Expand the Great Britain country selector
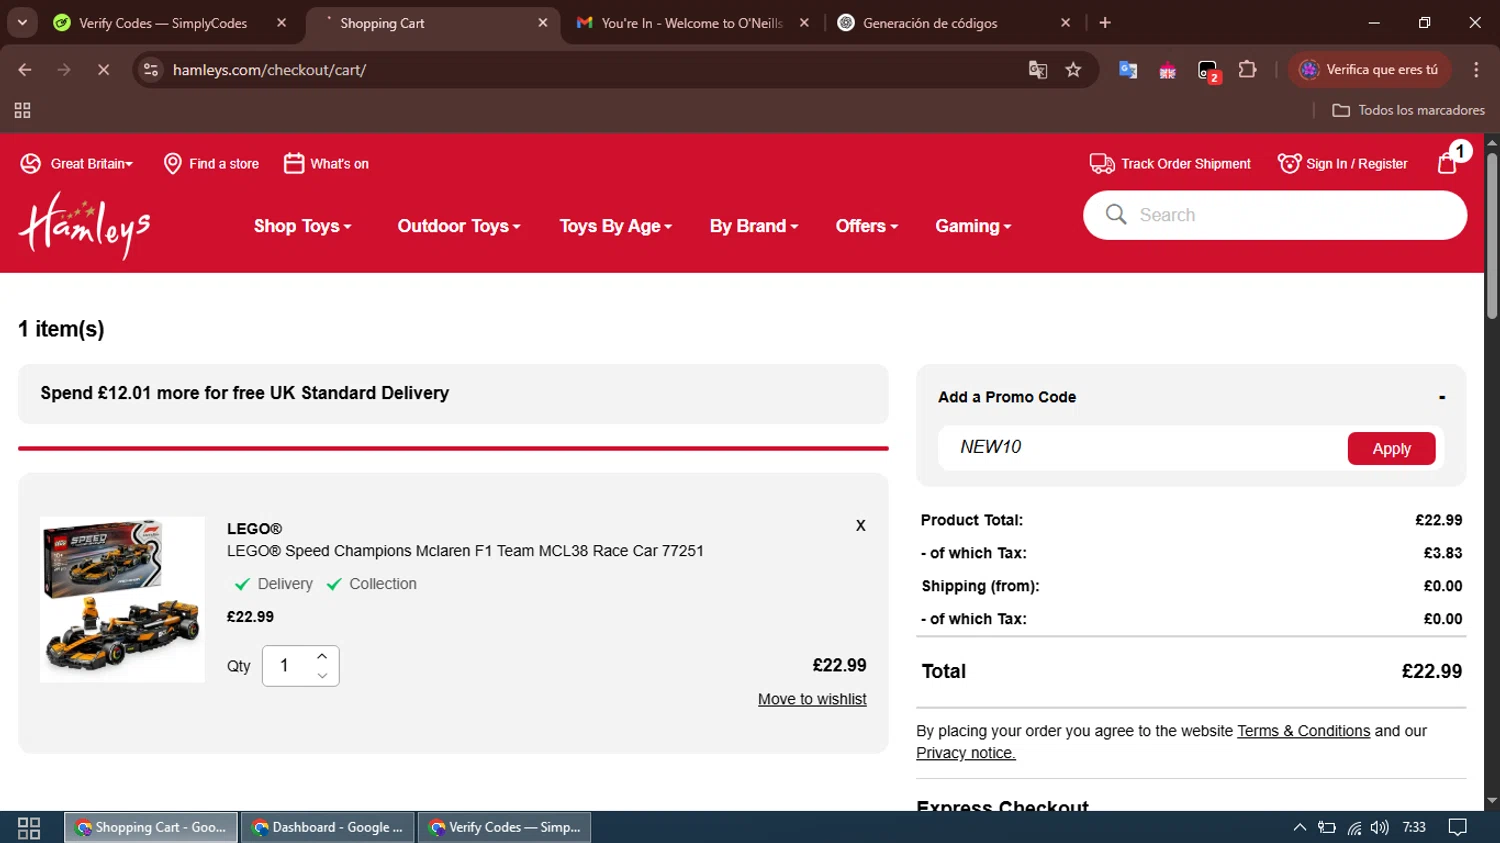Screen dimensions: 1500x843 point(77,164)
